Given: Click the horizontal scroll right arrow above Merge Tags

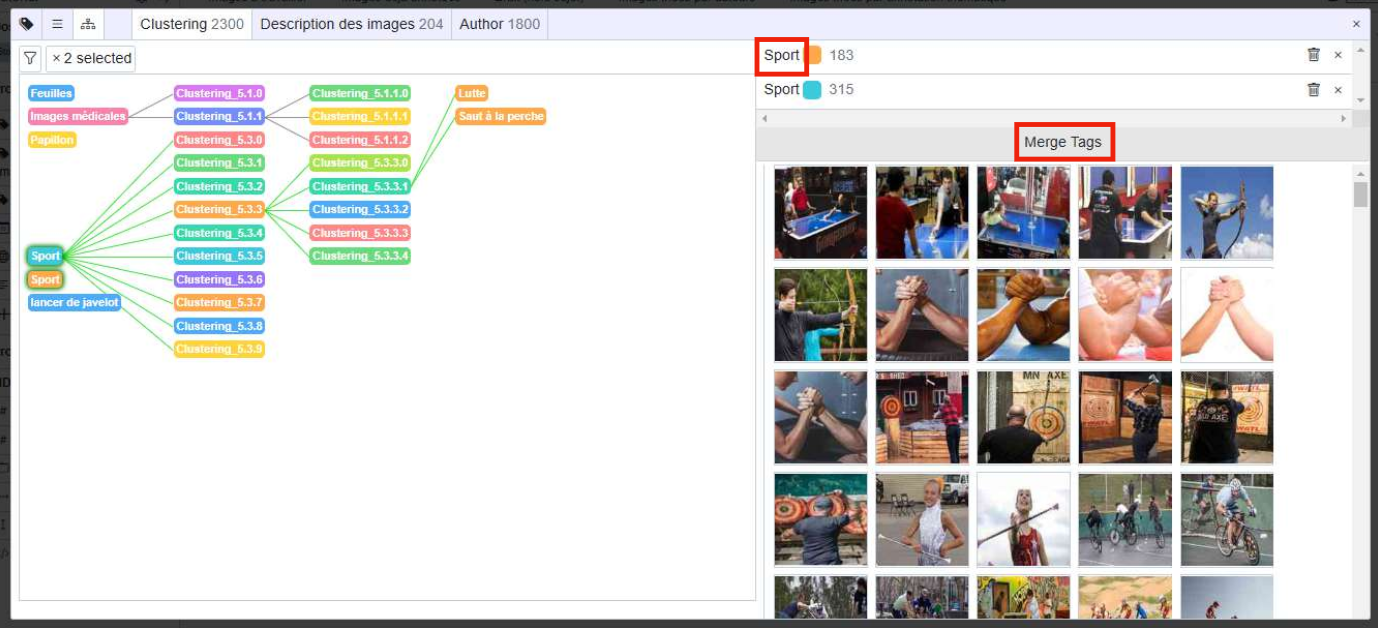Looking at the screenshot, I should 1345,118.
